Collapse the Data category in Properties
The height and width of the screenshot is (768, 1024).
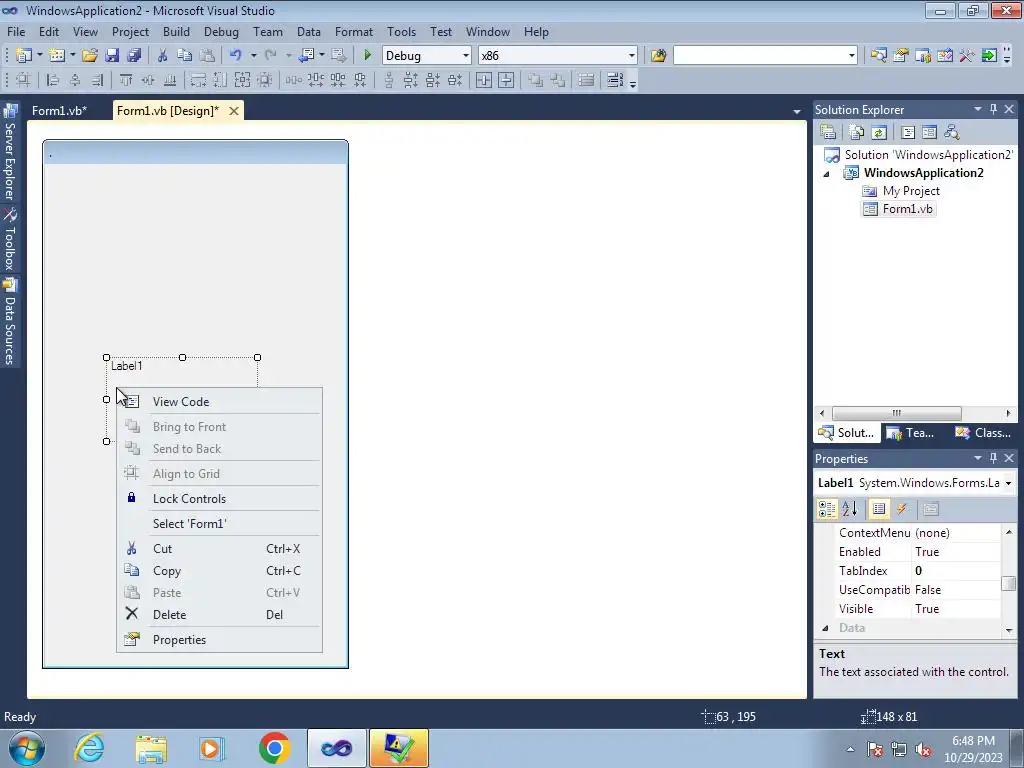825,628
